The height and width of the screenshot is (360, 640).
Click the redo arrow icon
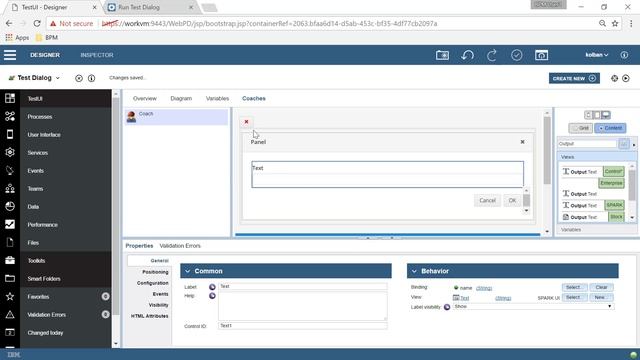click(x=492, y=55)
